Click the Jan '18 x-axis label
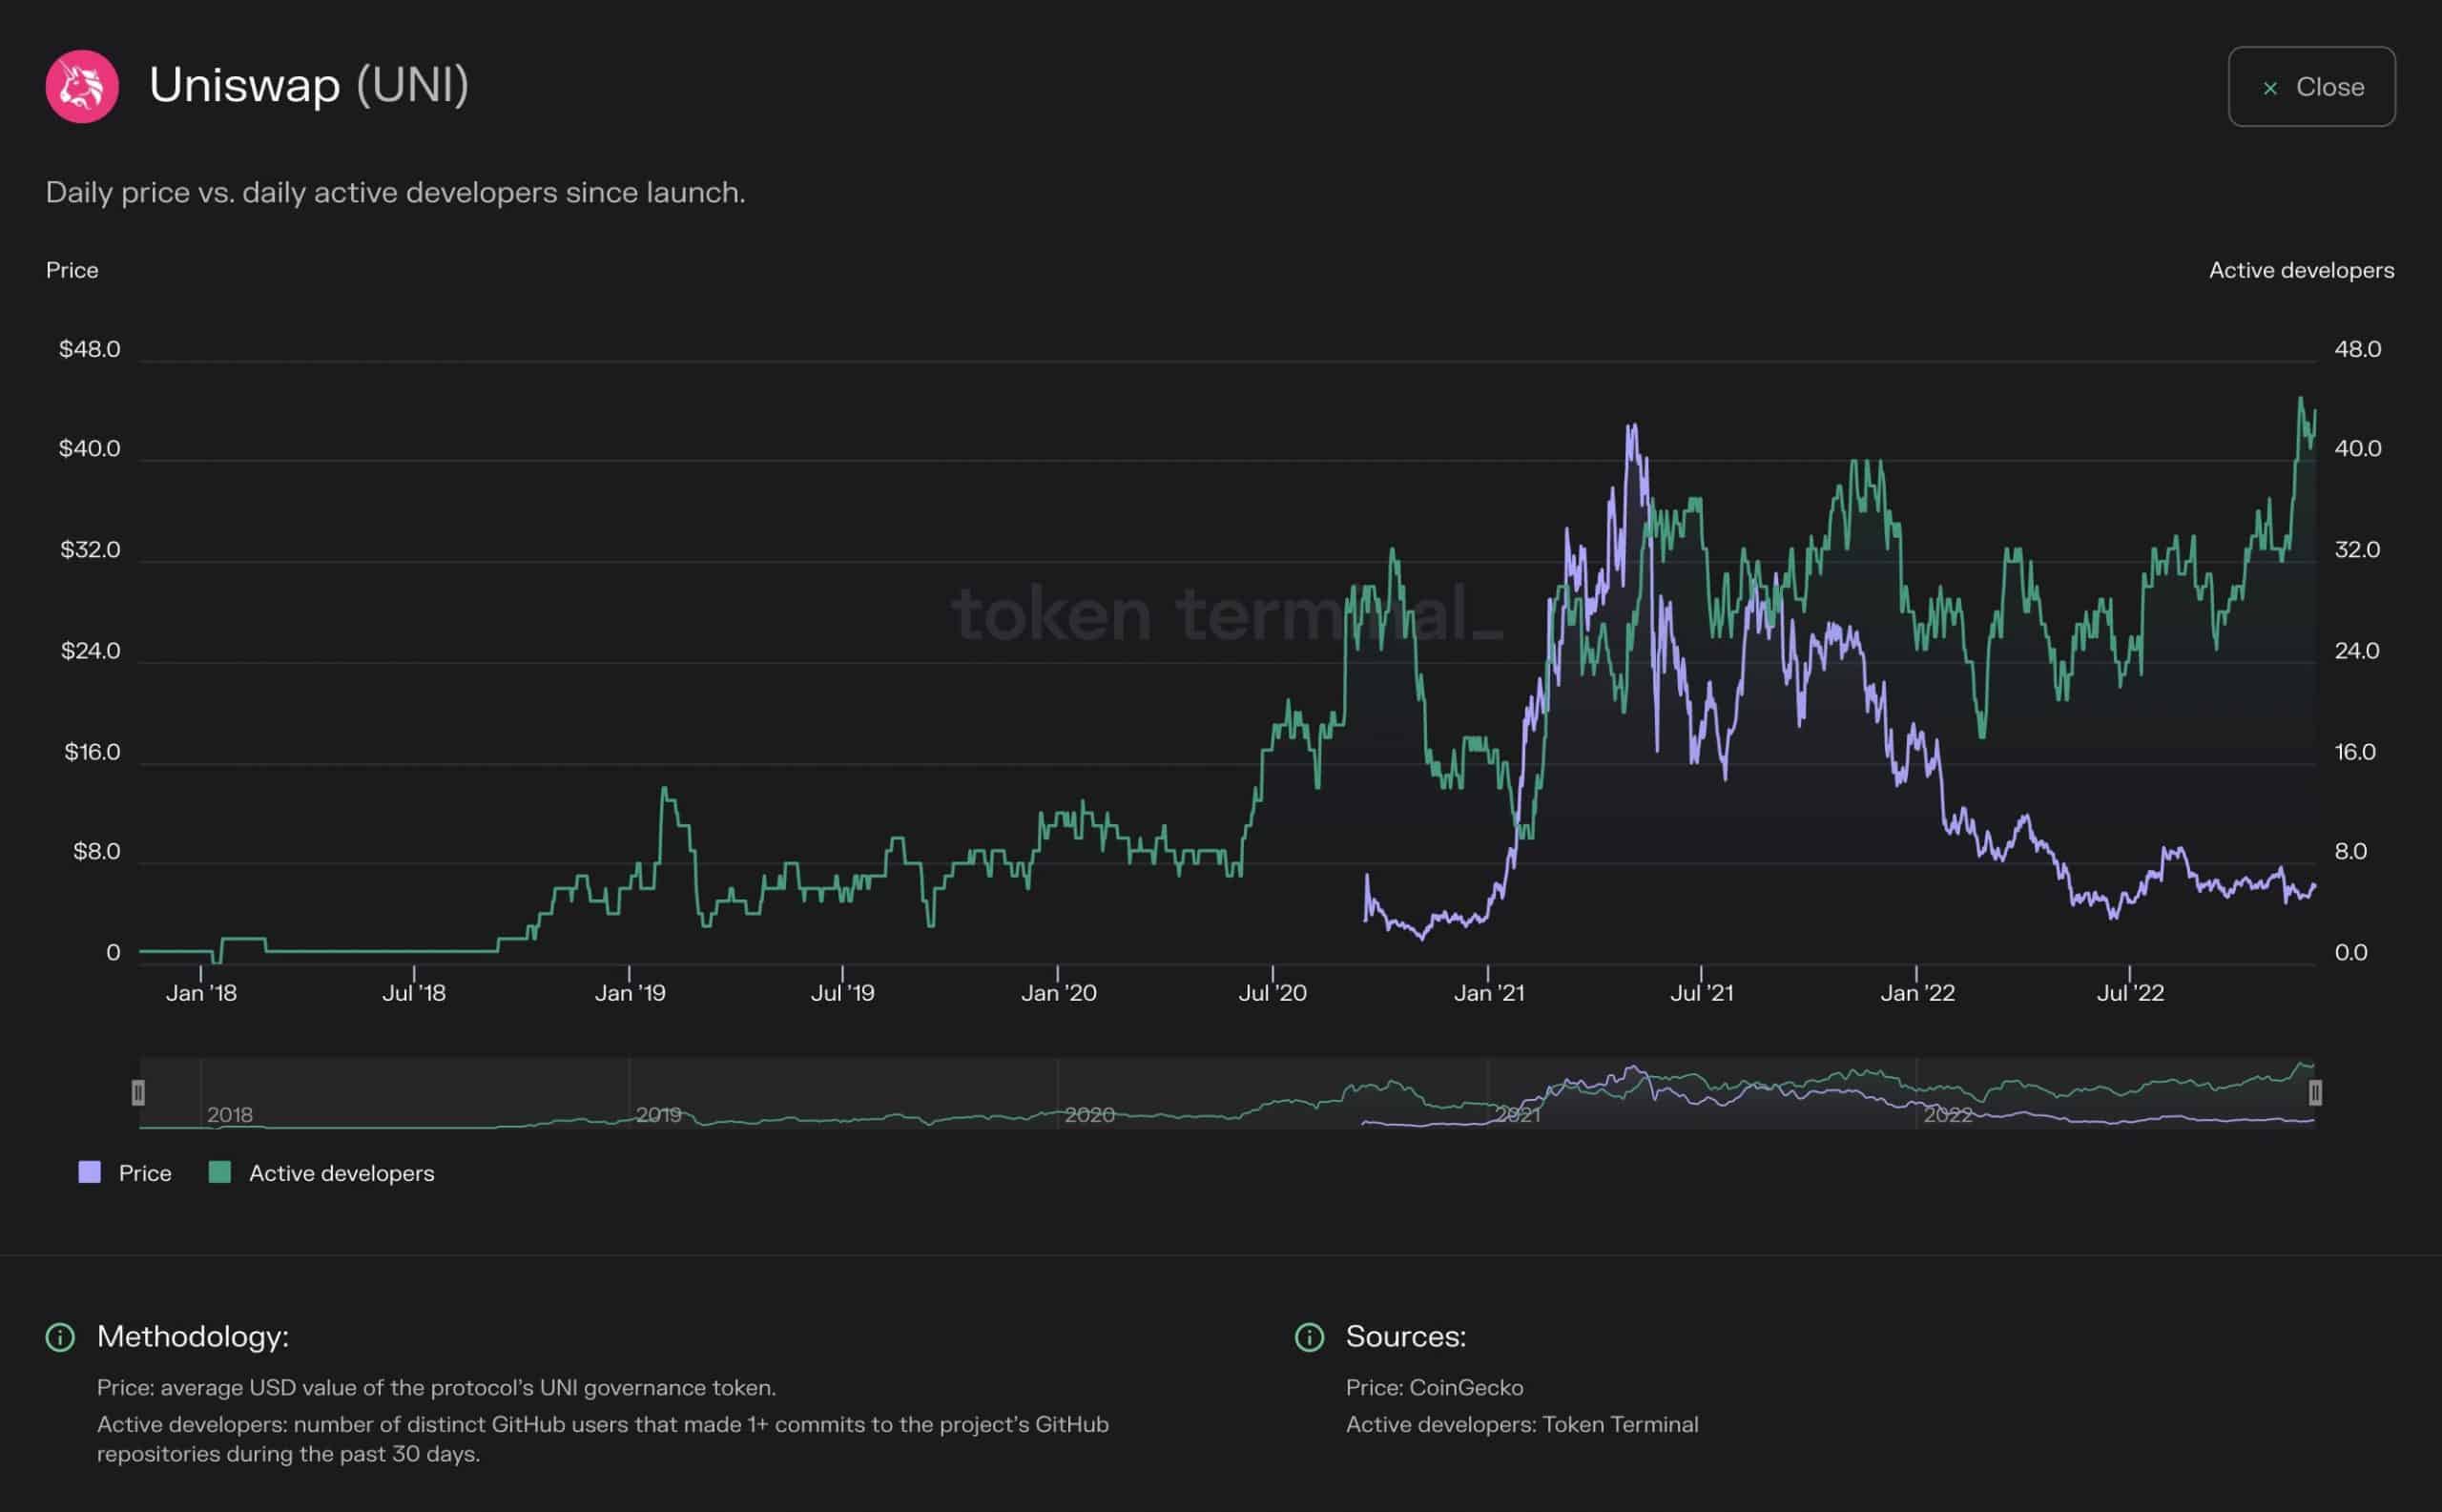The image size is (2442, 1512). [x=201, y=993]
